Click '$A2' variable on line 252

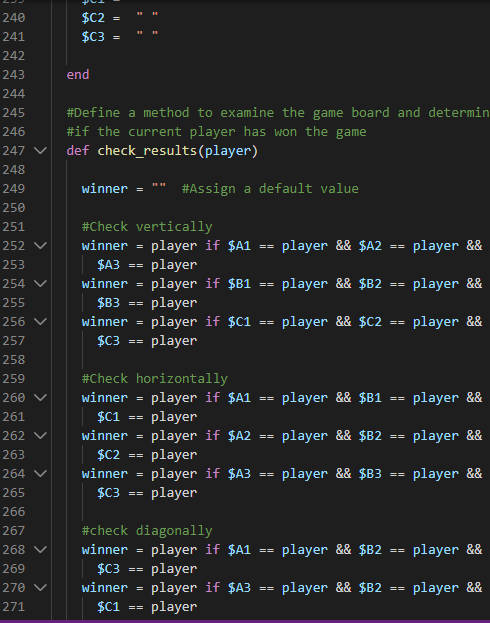pos(370,246)
